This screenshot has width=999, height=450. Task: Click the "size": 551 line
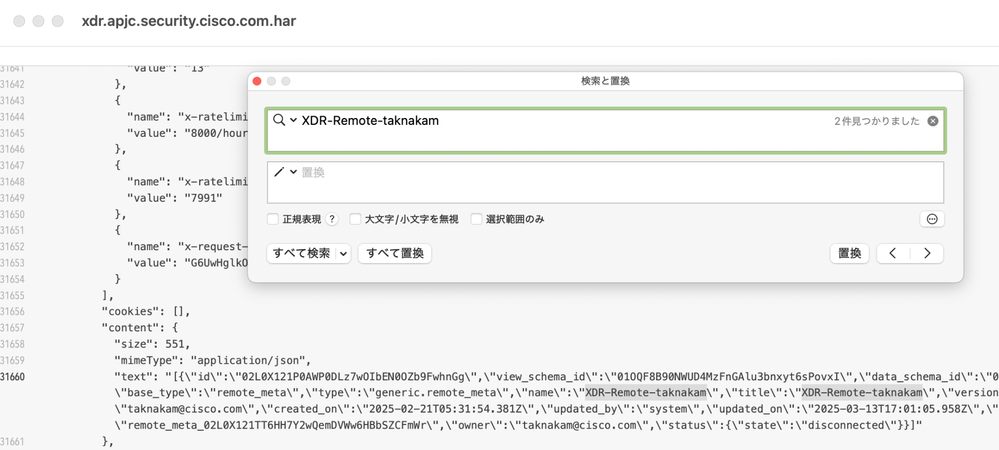pos(150,344)
